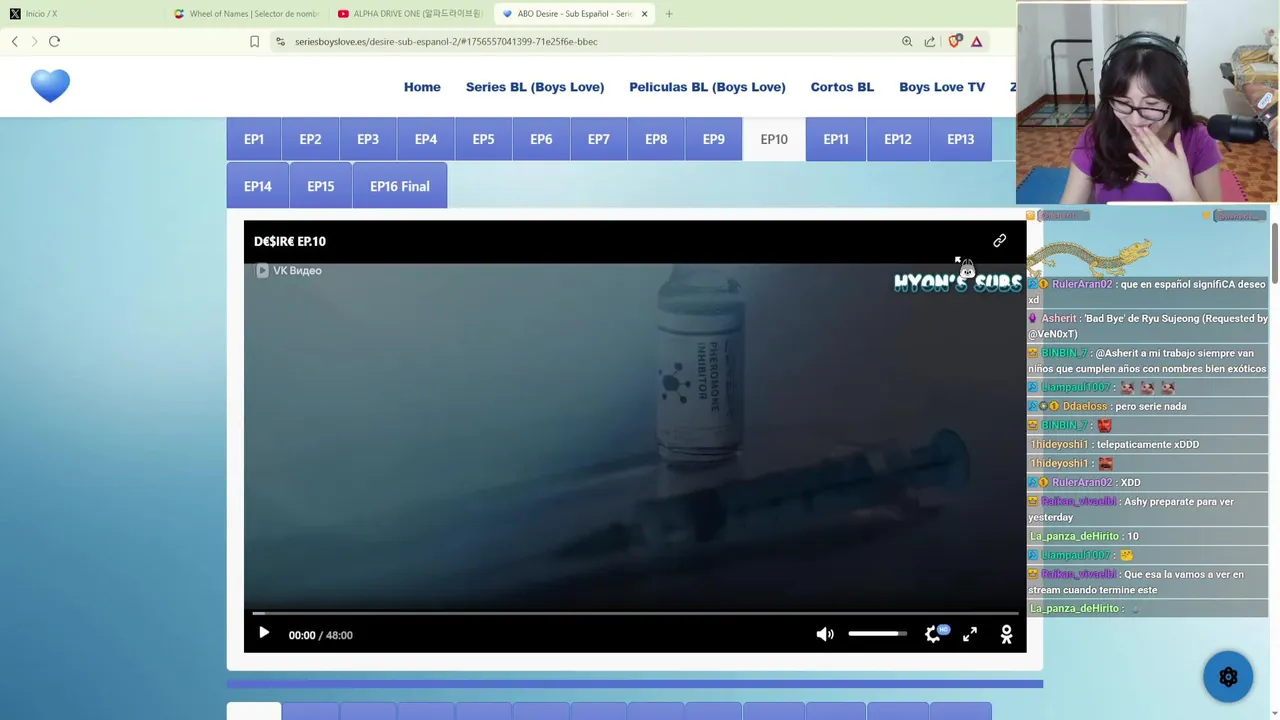The image size is (1280, 720).
Task: Click the 00:00 / 48:00 time display
Action: 320,635
